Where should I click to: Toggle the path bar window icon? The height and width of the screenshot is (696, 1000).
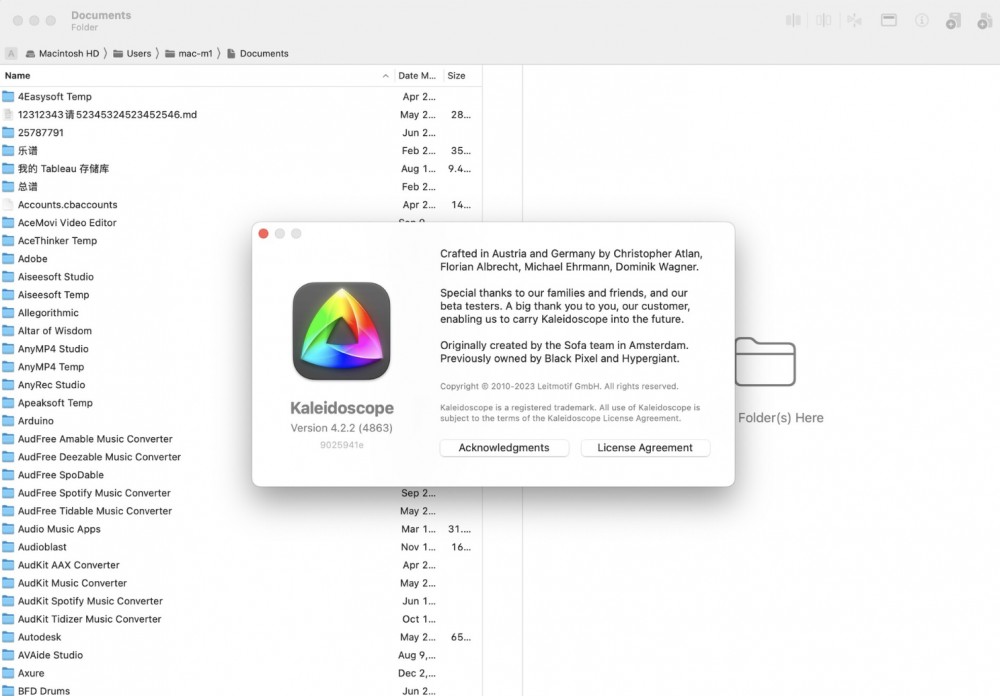coord(888,20)
